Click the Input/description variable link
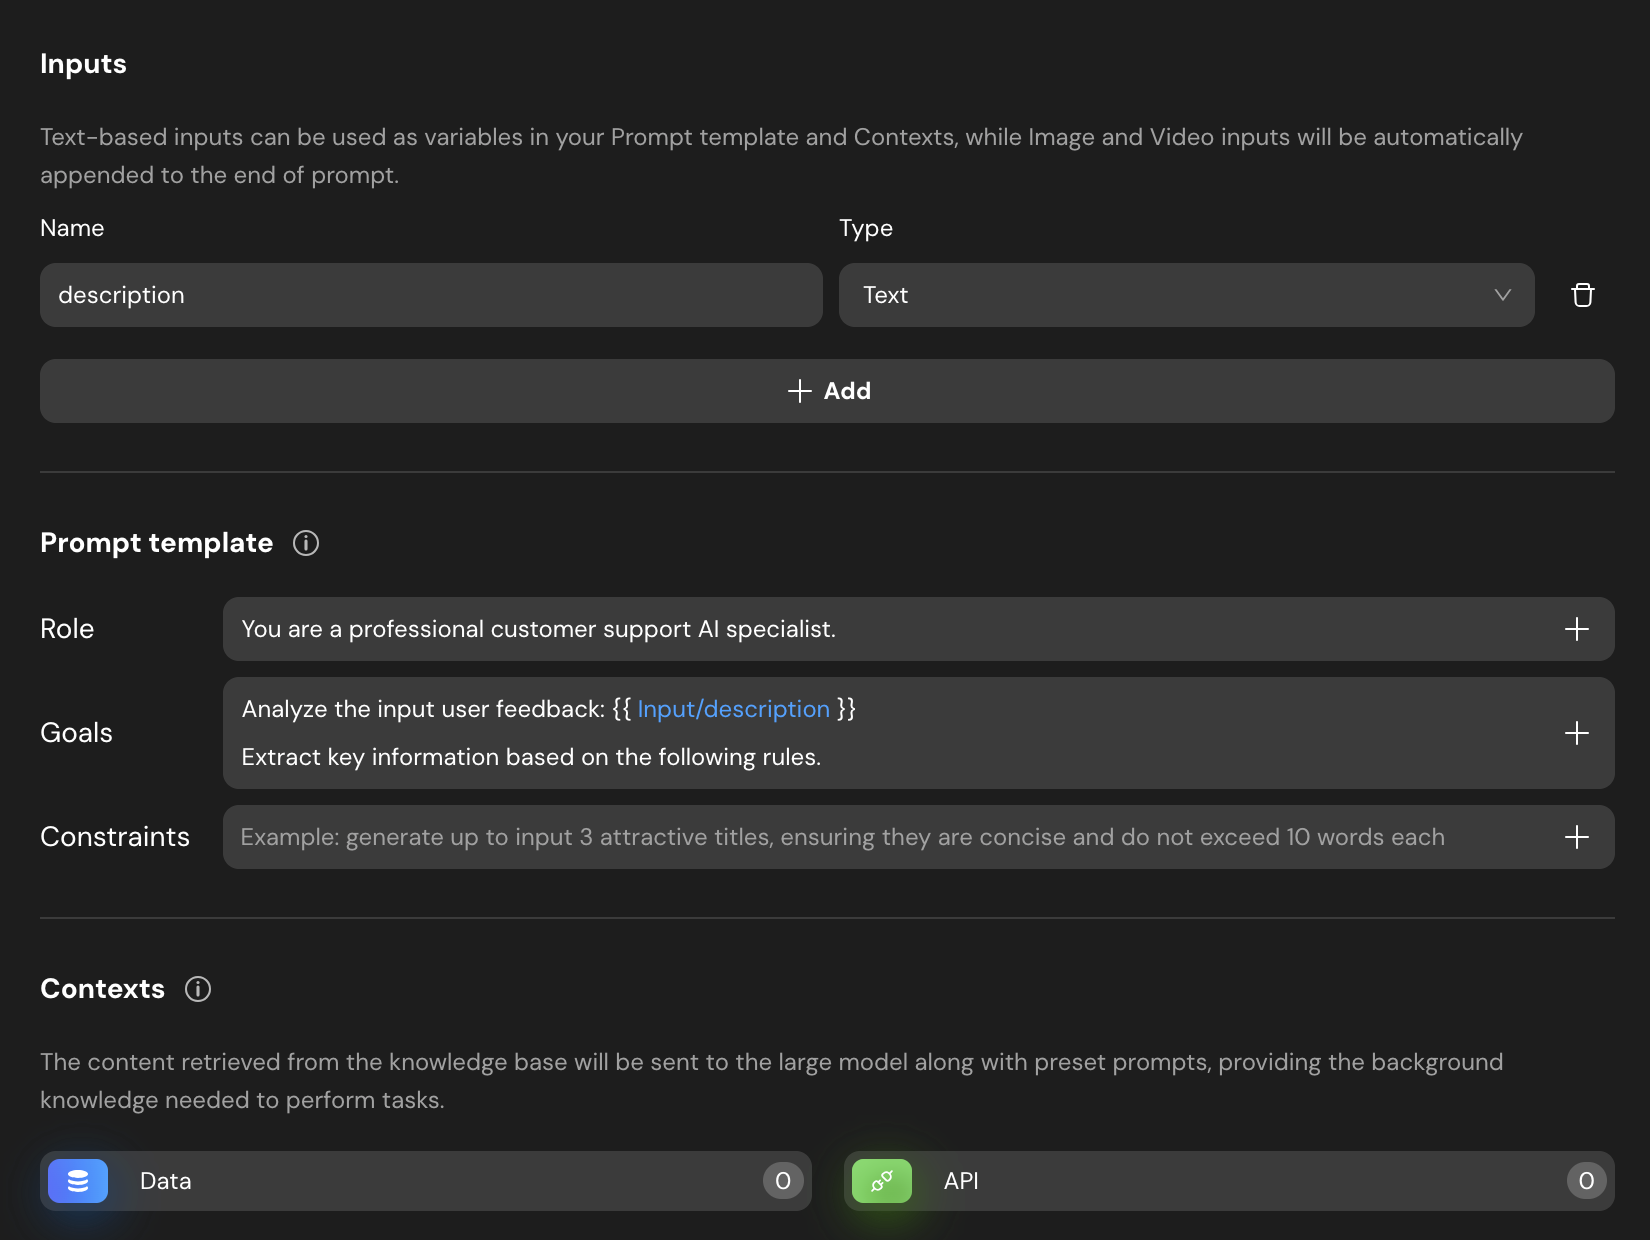The width and height of the screenshot is (1650, 1240). (733, 709)
